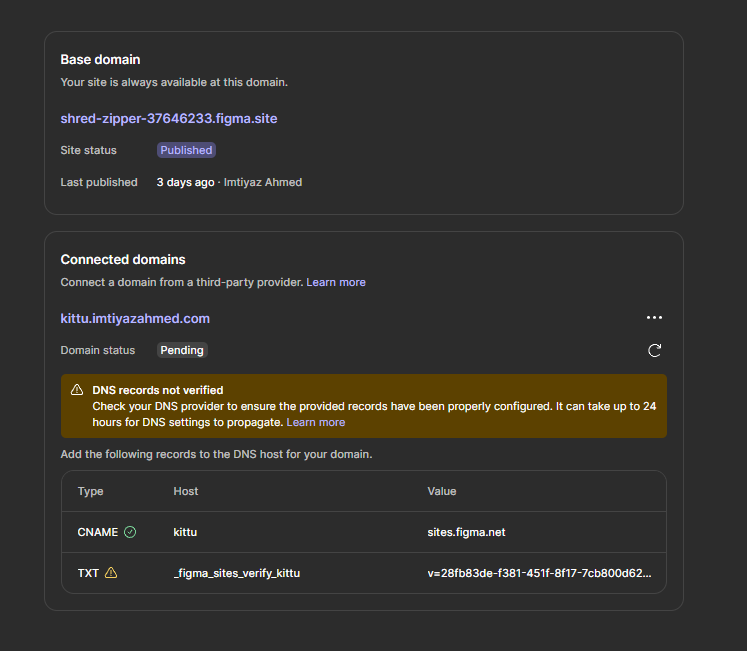Click the Value column header
Viewport: 747px width, 651px height.
442,491
